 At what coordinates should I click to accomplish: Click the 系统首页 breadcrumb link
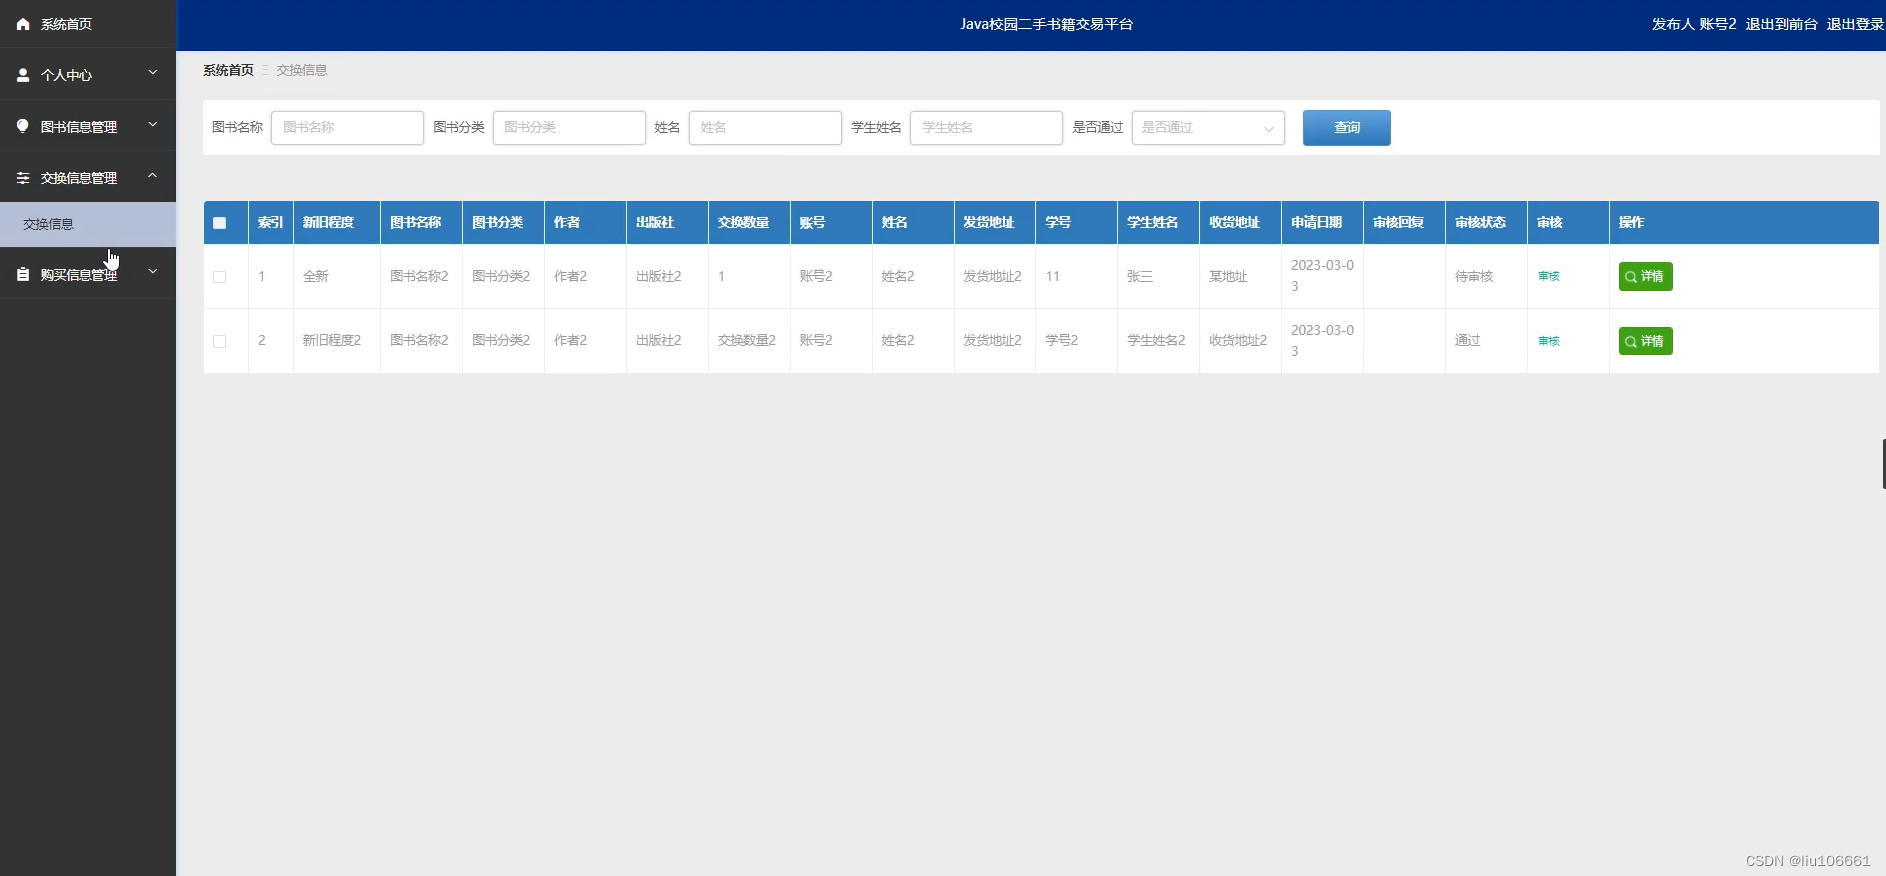coord(228,70)
